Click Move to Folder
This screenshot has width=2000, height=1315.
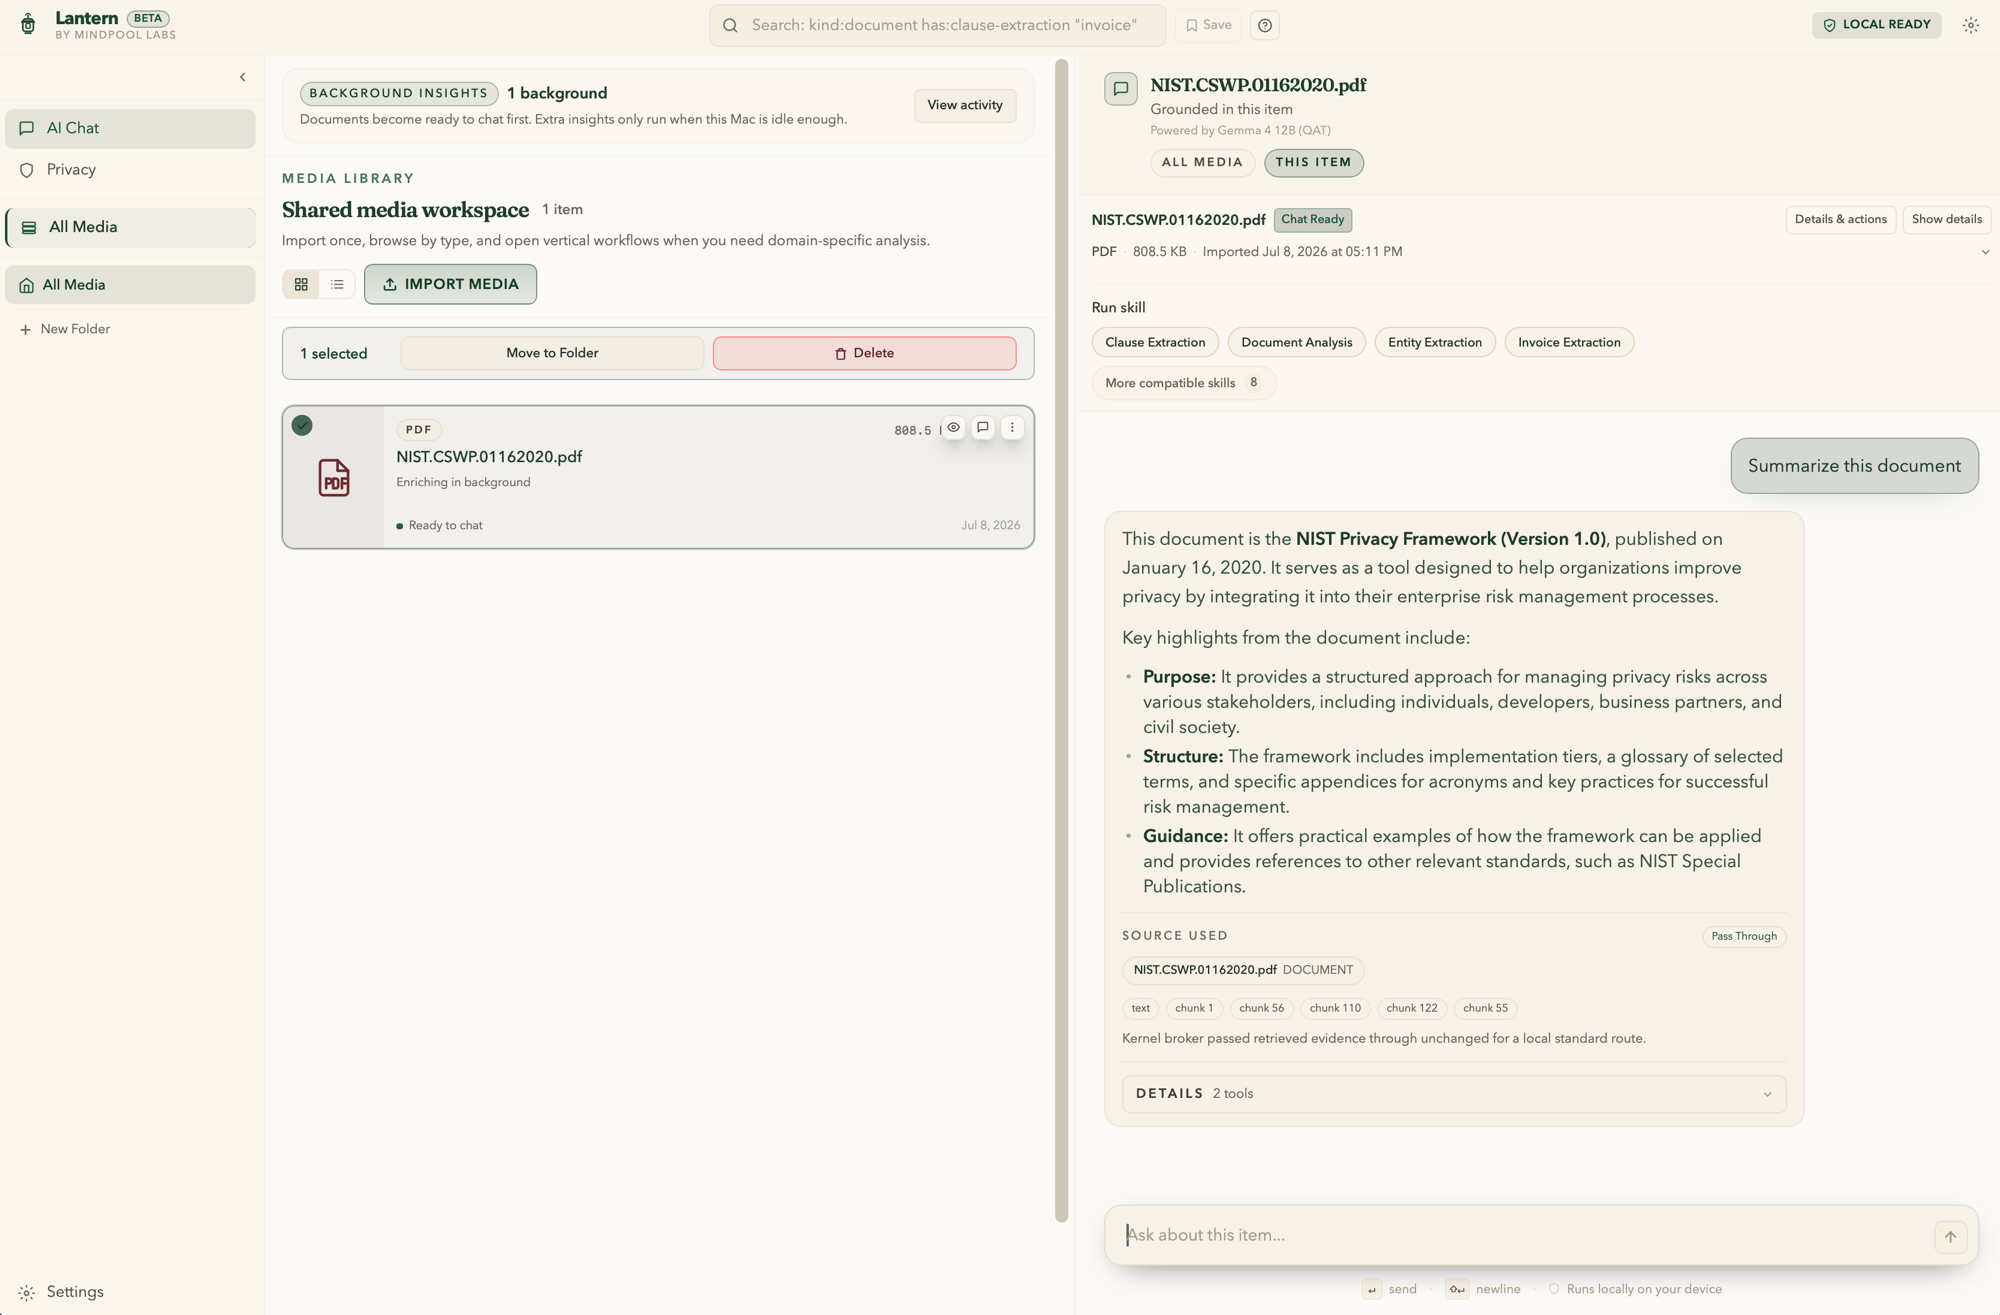pyautogui.click(x=552, y=354)
